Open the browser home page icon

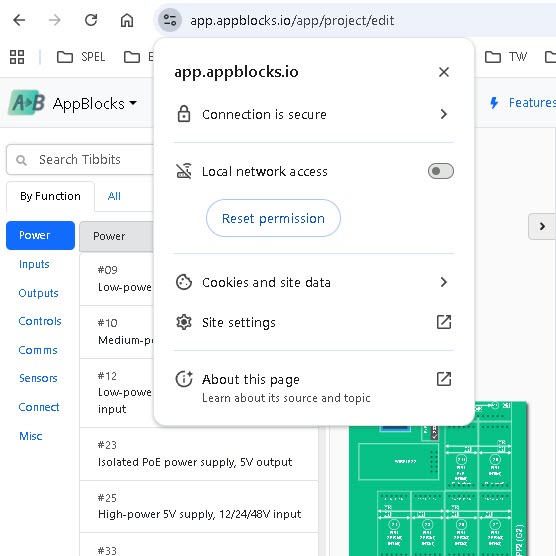[x=127, y=20]
